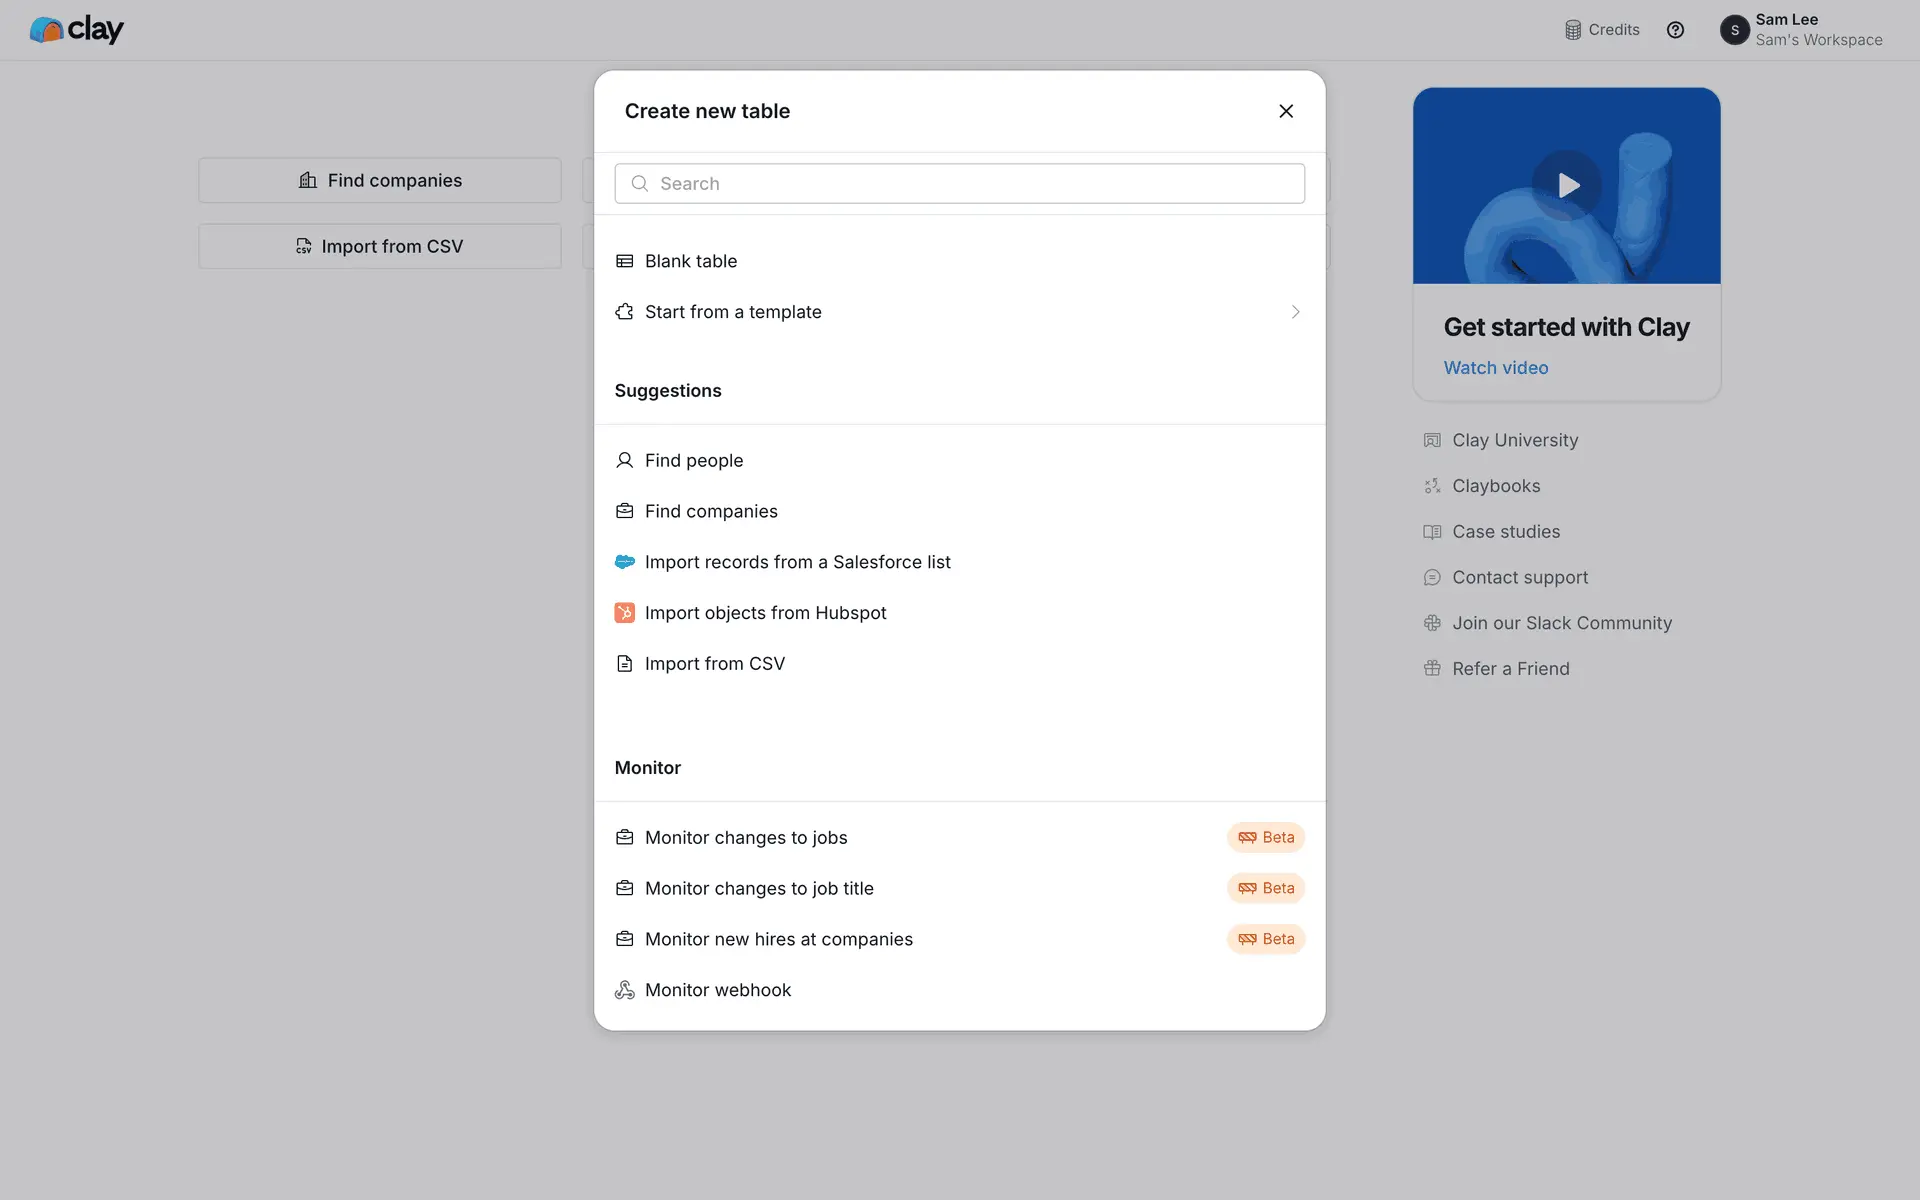Click the Watch video link
Image resolution: width=1920 pixels, height=1200 pixels.
click(1495, 368)
